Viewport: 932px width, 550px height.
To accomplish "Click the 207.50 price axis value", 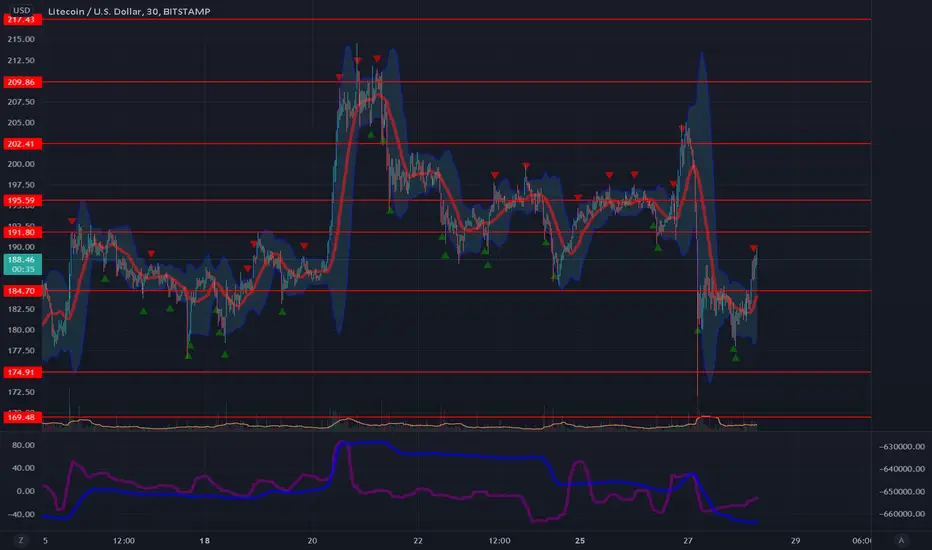I will [21, 102].
